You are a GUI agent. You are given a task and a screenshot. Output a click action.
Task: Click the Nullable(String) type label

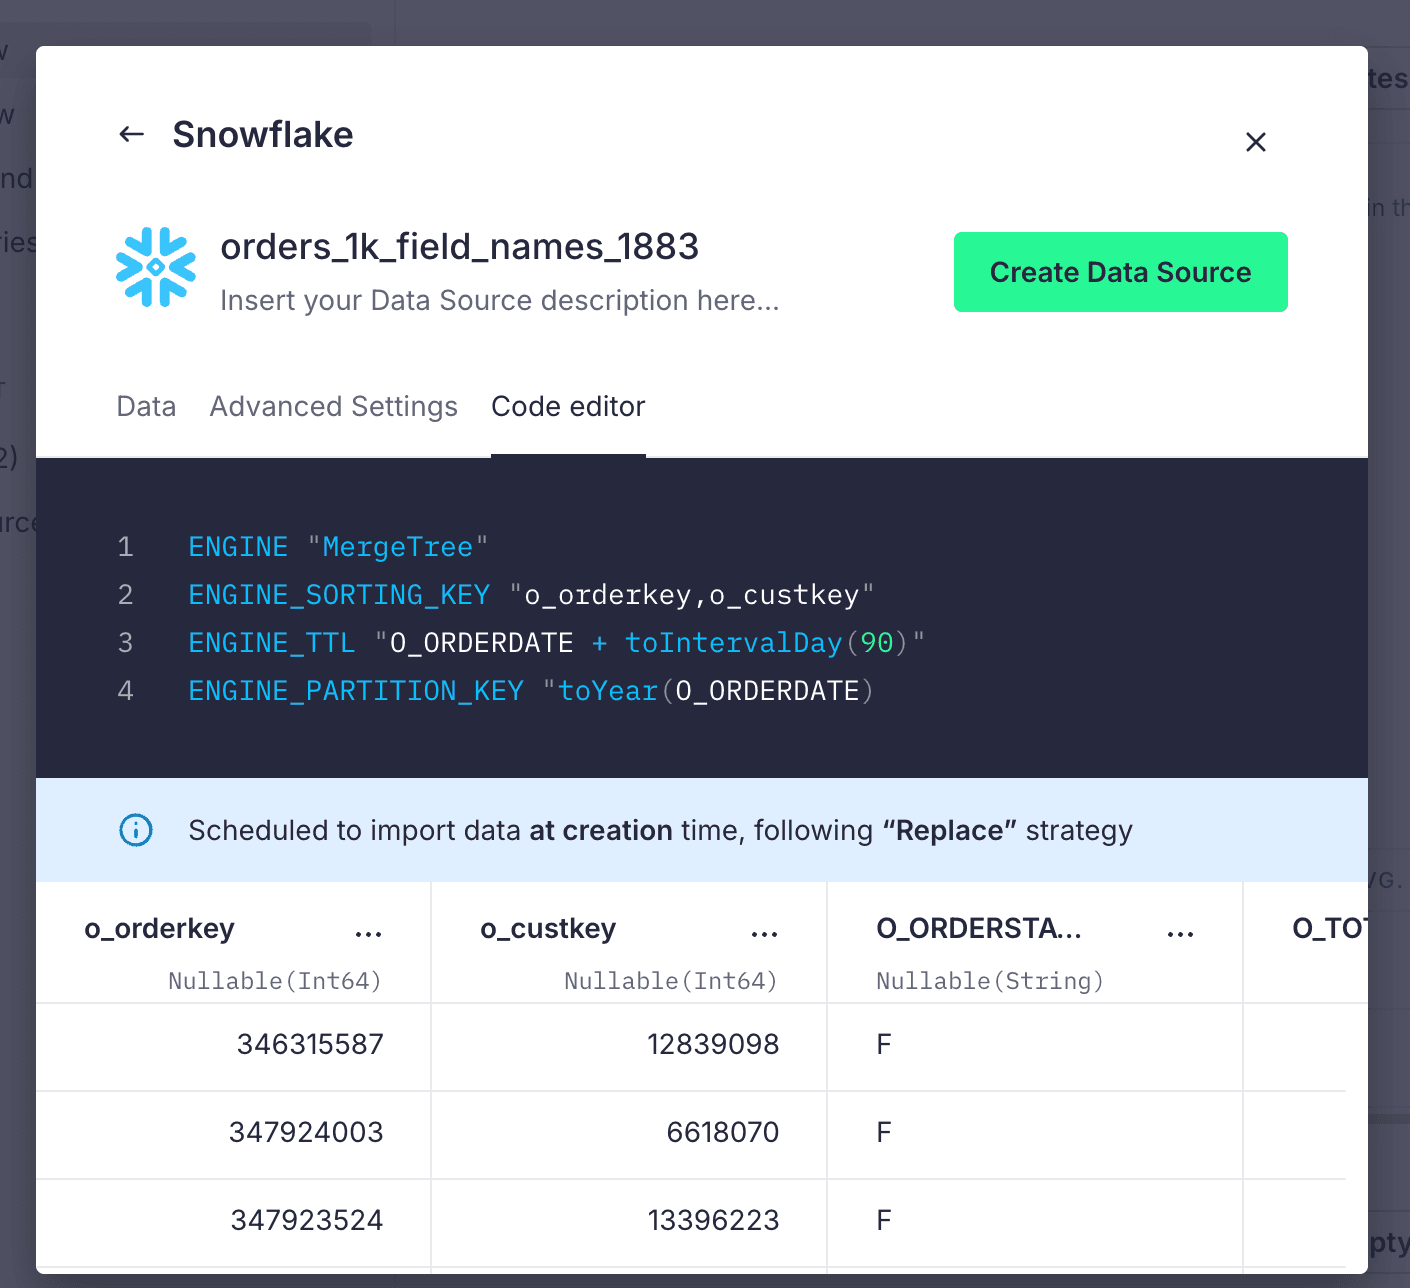pos(989,981)
